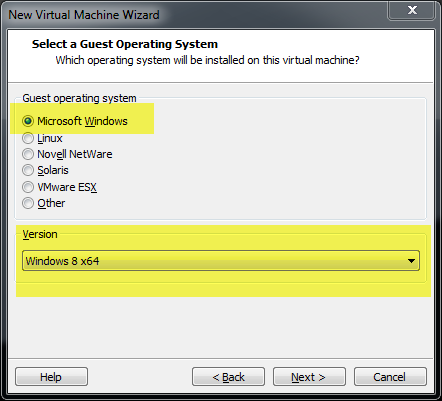
Task: Click the Help button
Action: coord(51,377)
